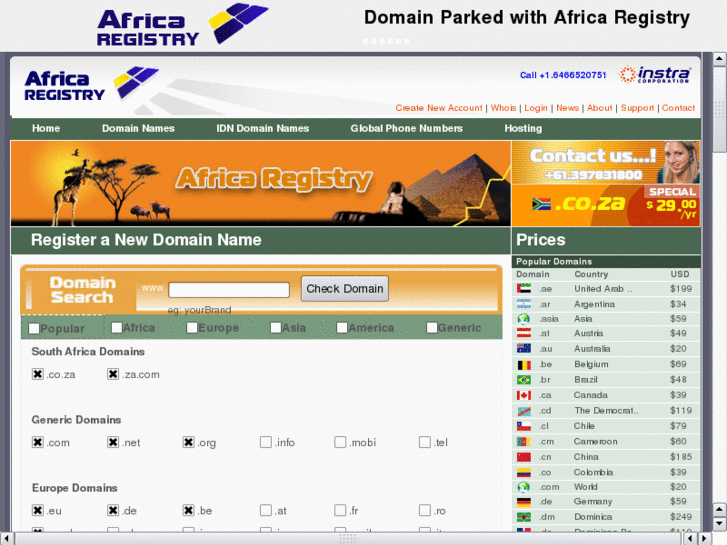Uncheck the .org domain checkbox

click(x=188, y=442)
